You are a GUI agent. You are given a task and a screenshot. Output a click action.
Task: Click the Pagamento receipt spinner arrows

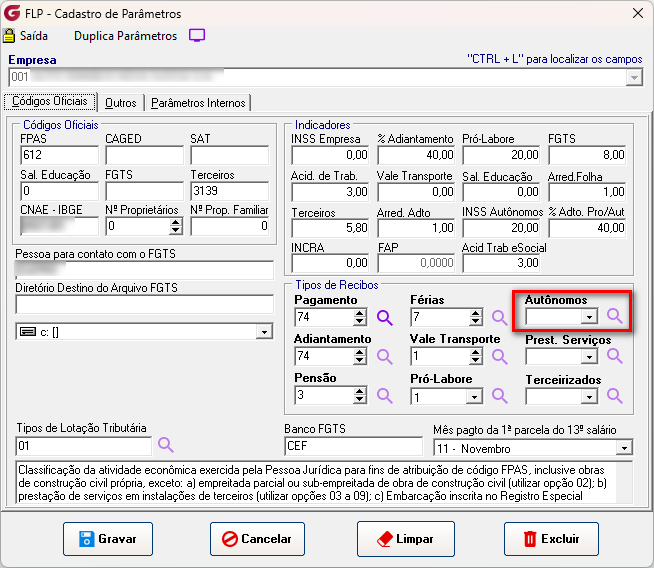point(360,317)
